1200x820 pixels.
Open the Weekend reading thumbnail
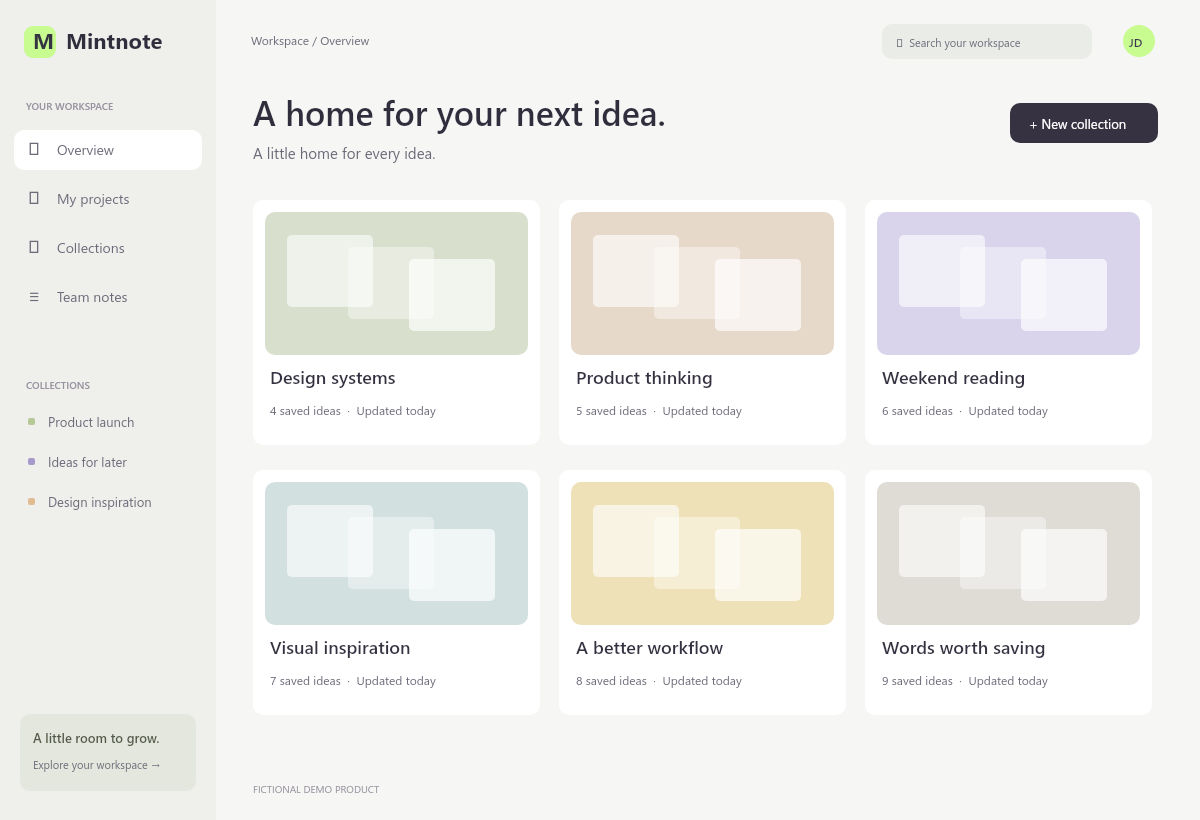coord(1008,283)
